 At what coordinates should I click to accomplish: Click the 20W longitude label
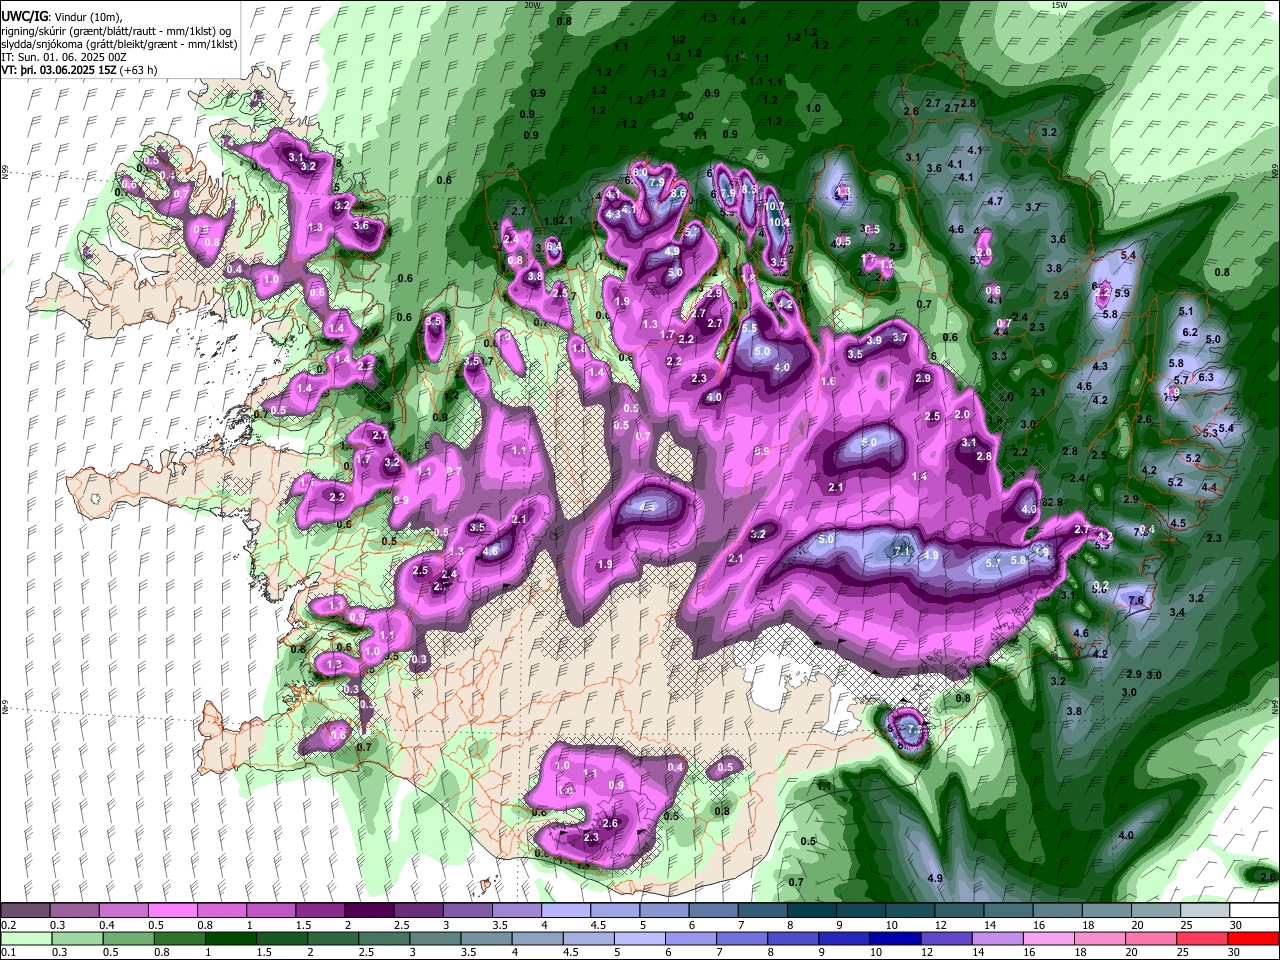tap(532, 5)
